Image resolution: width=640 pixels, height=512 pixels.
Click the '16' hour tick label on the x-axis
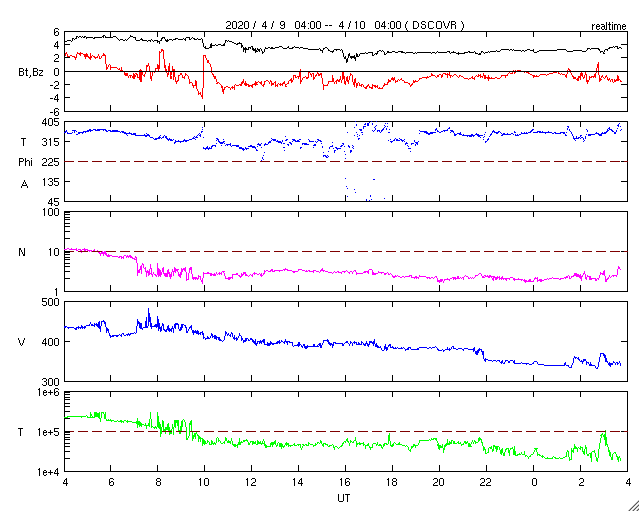pos(345,481)
